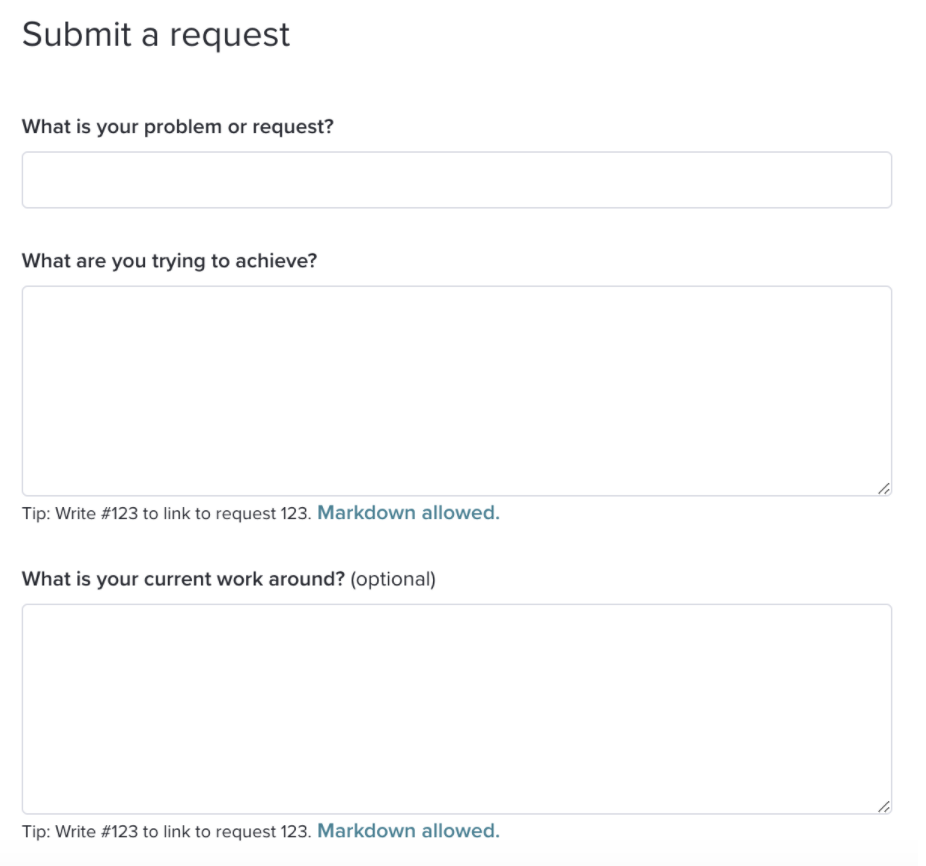Click the word 'allowed.' in the upper Markdown link
This screenshot has height=866, width=926.
pyautogui.click(x=461, y=513)
